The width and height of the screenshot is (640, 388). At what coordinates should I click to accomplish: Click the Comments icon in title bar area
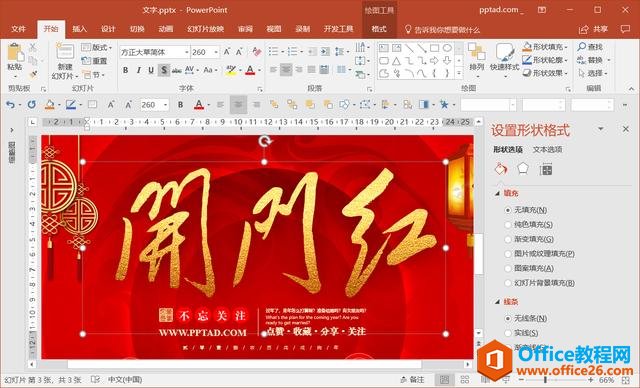pyautogui.click(x=625, y=29)
